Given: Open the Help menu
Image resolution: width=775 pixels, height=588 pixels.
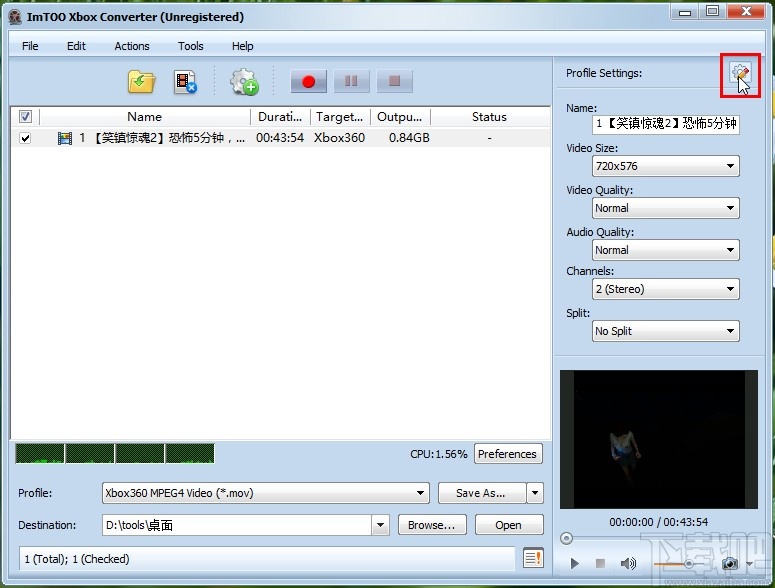Looking at the screenshot, I should [243, 46].
